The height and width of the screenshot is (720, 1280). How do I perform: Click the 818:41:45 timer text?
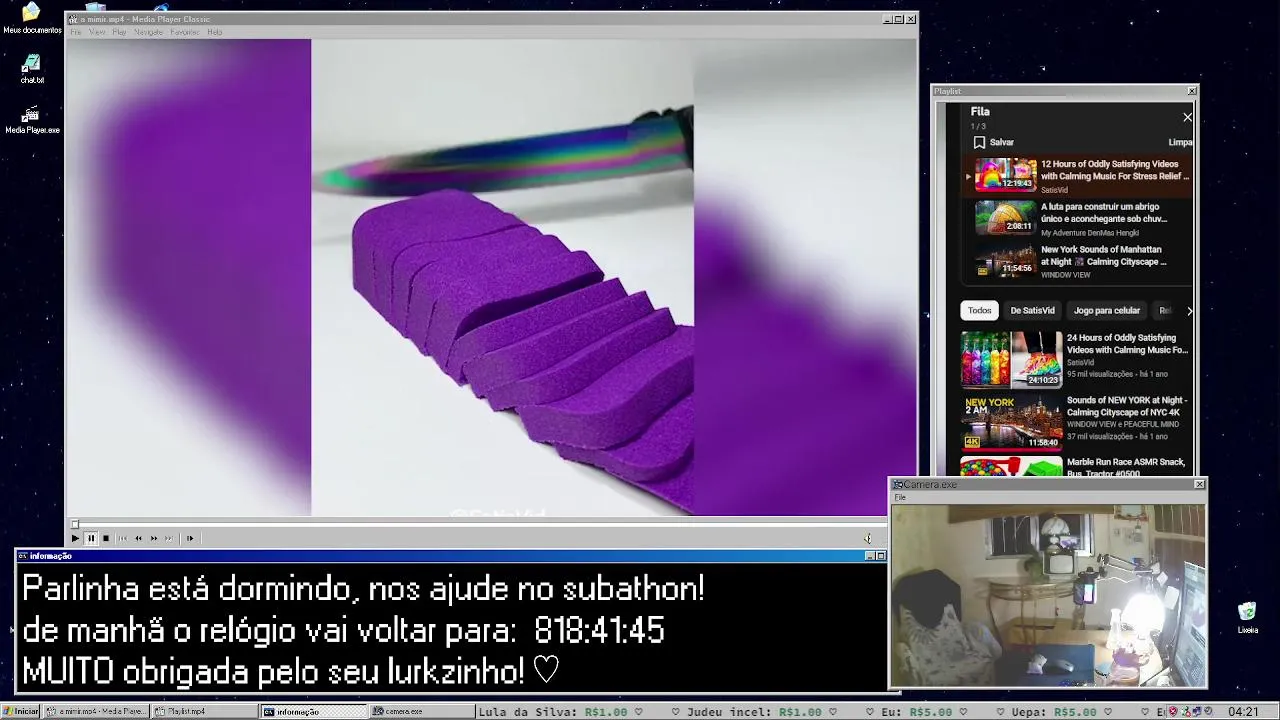[x=599, y=630]
